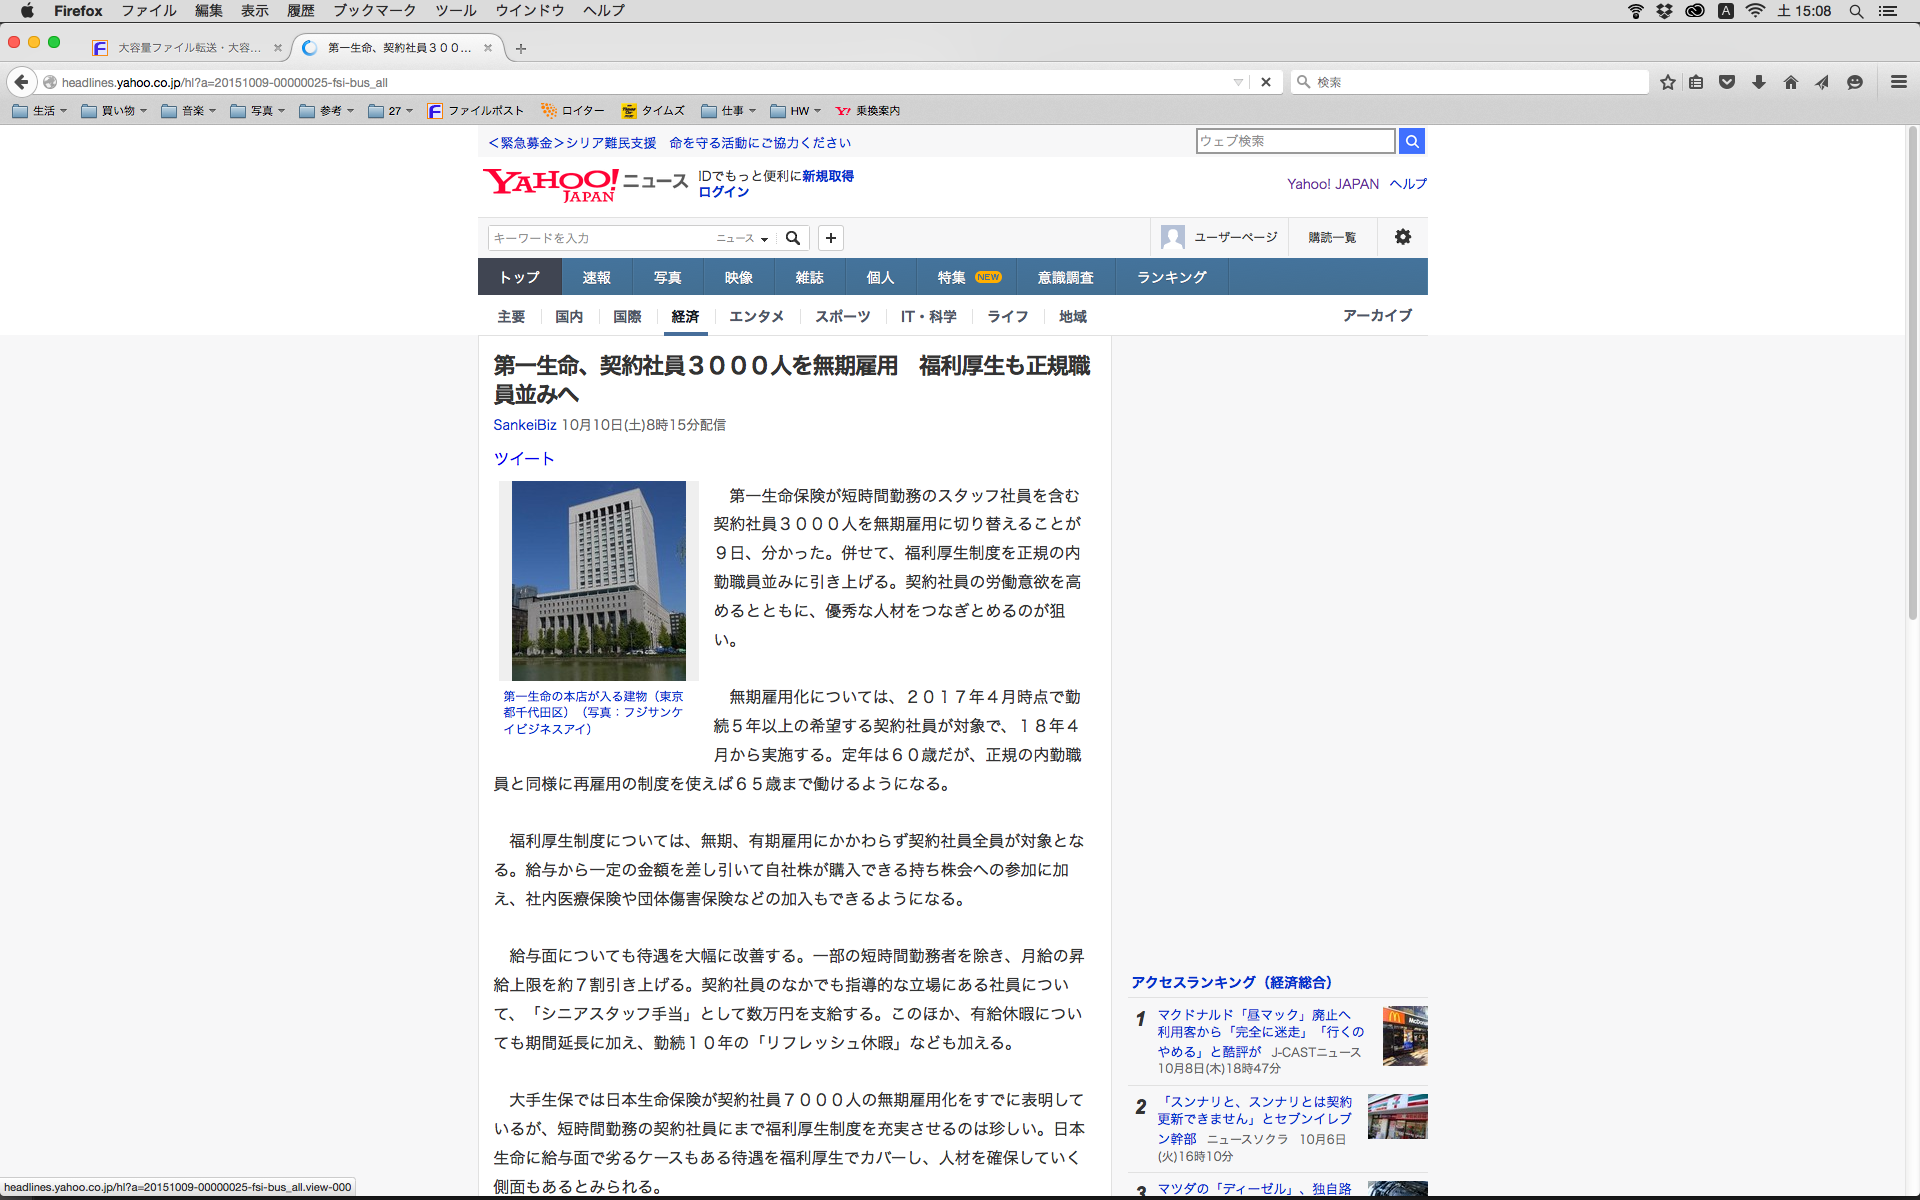Open the URL bar history dropdown arrow
This screenshot has width=1920, height=1200.
click(x=1238, y=82)
